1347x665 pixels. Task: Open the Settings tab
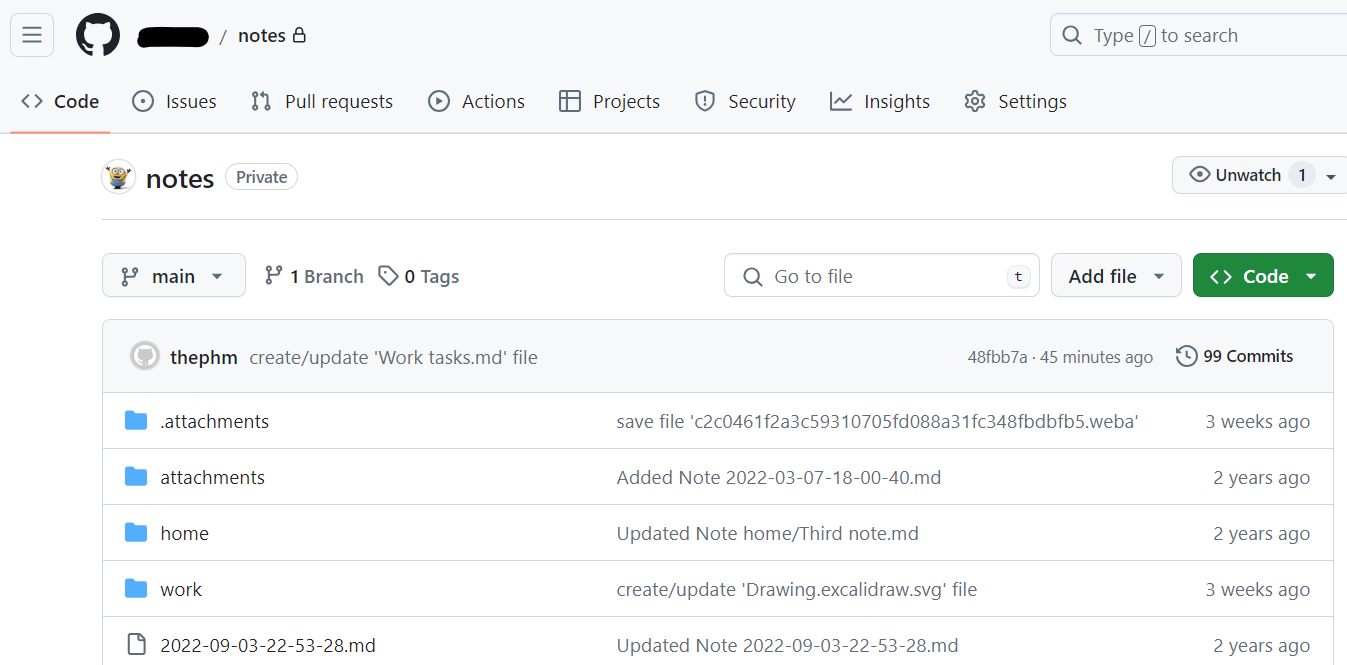[1015, 101]
